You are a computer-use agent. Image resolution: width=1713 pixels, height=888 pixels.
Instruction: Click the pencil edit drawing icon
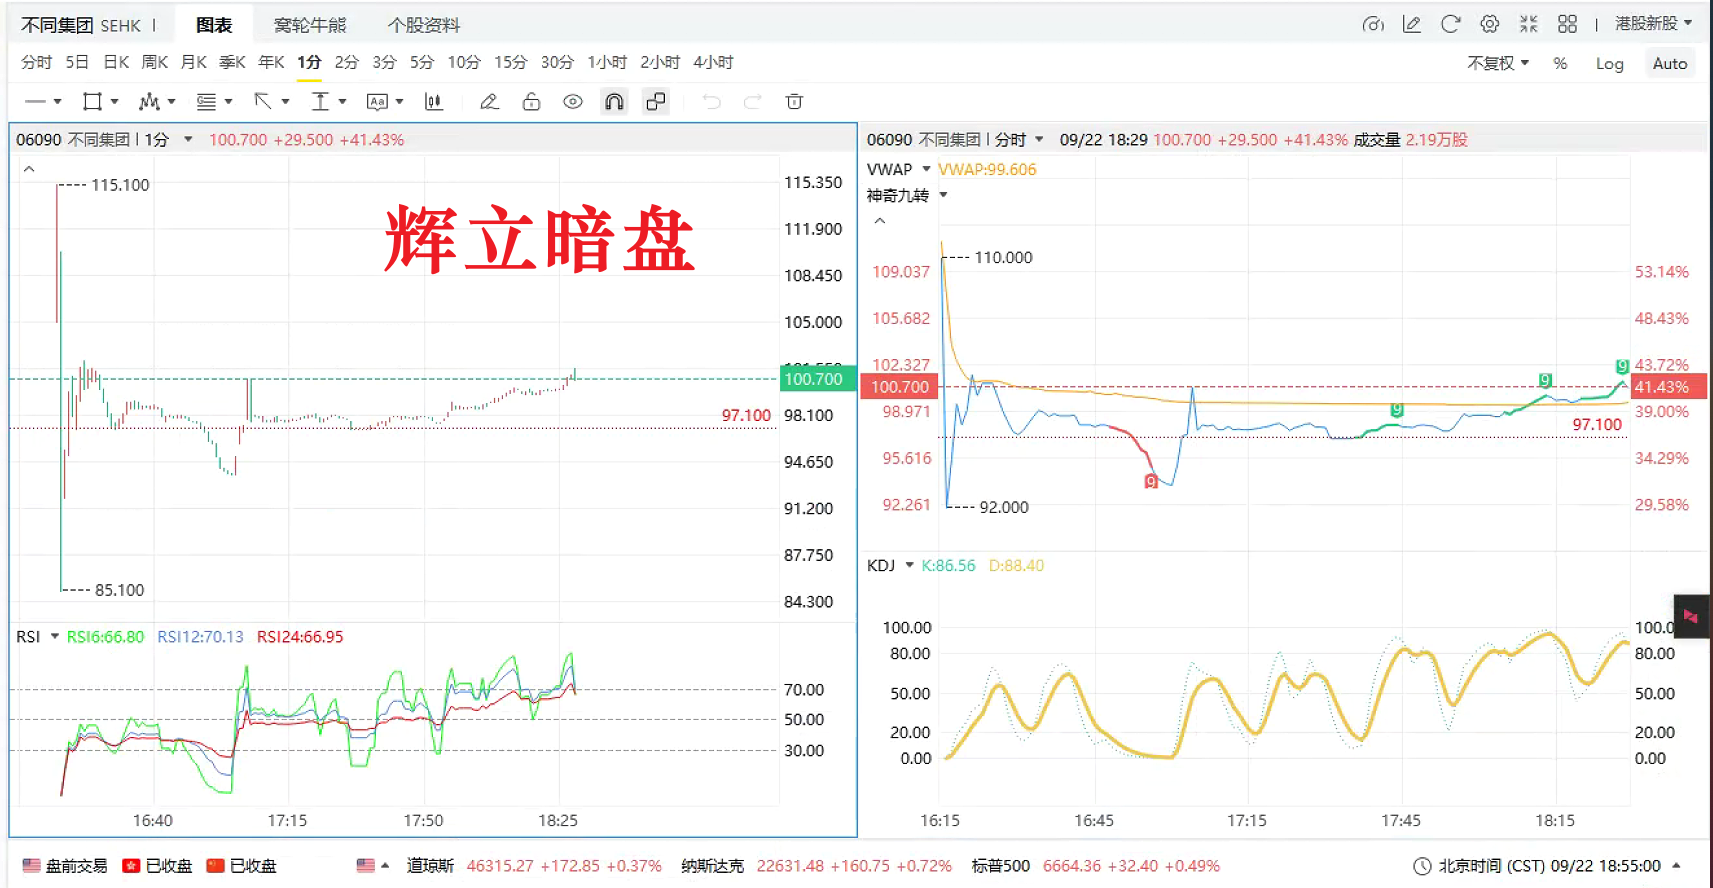pyautogui.click(x=489, y=102)
